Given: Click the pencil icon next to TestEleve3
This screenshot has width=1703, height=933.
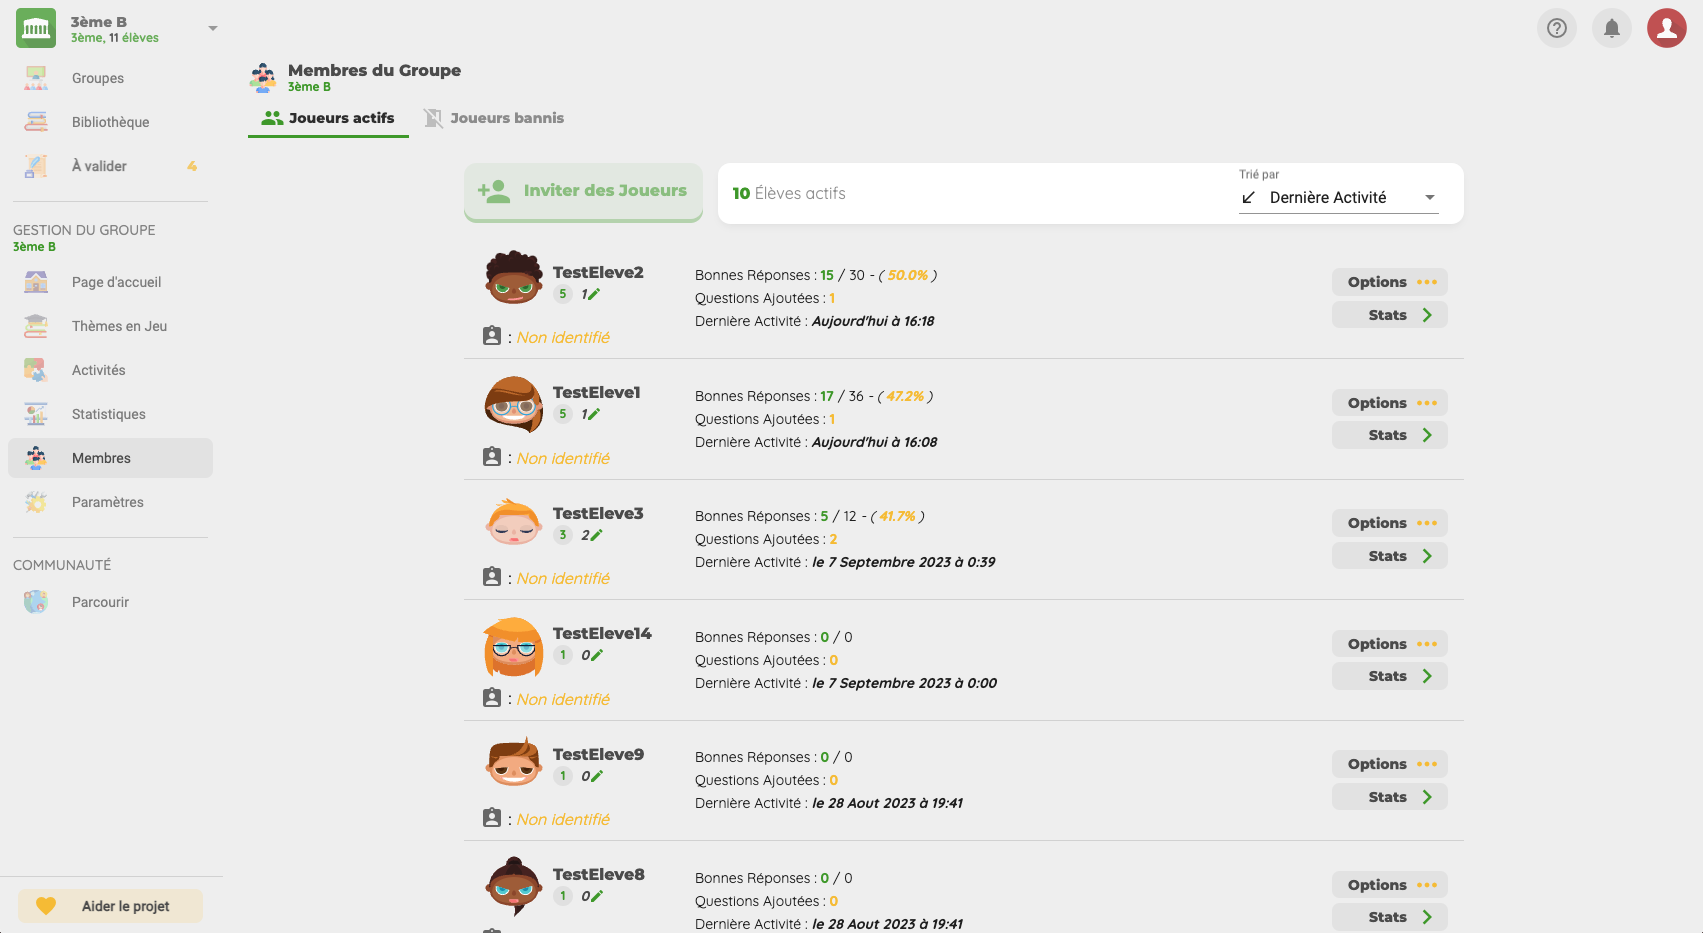Looking at the screenshot, I should pos(596,535).
